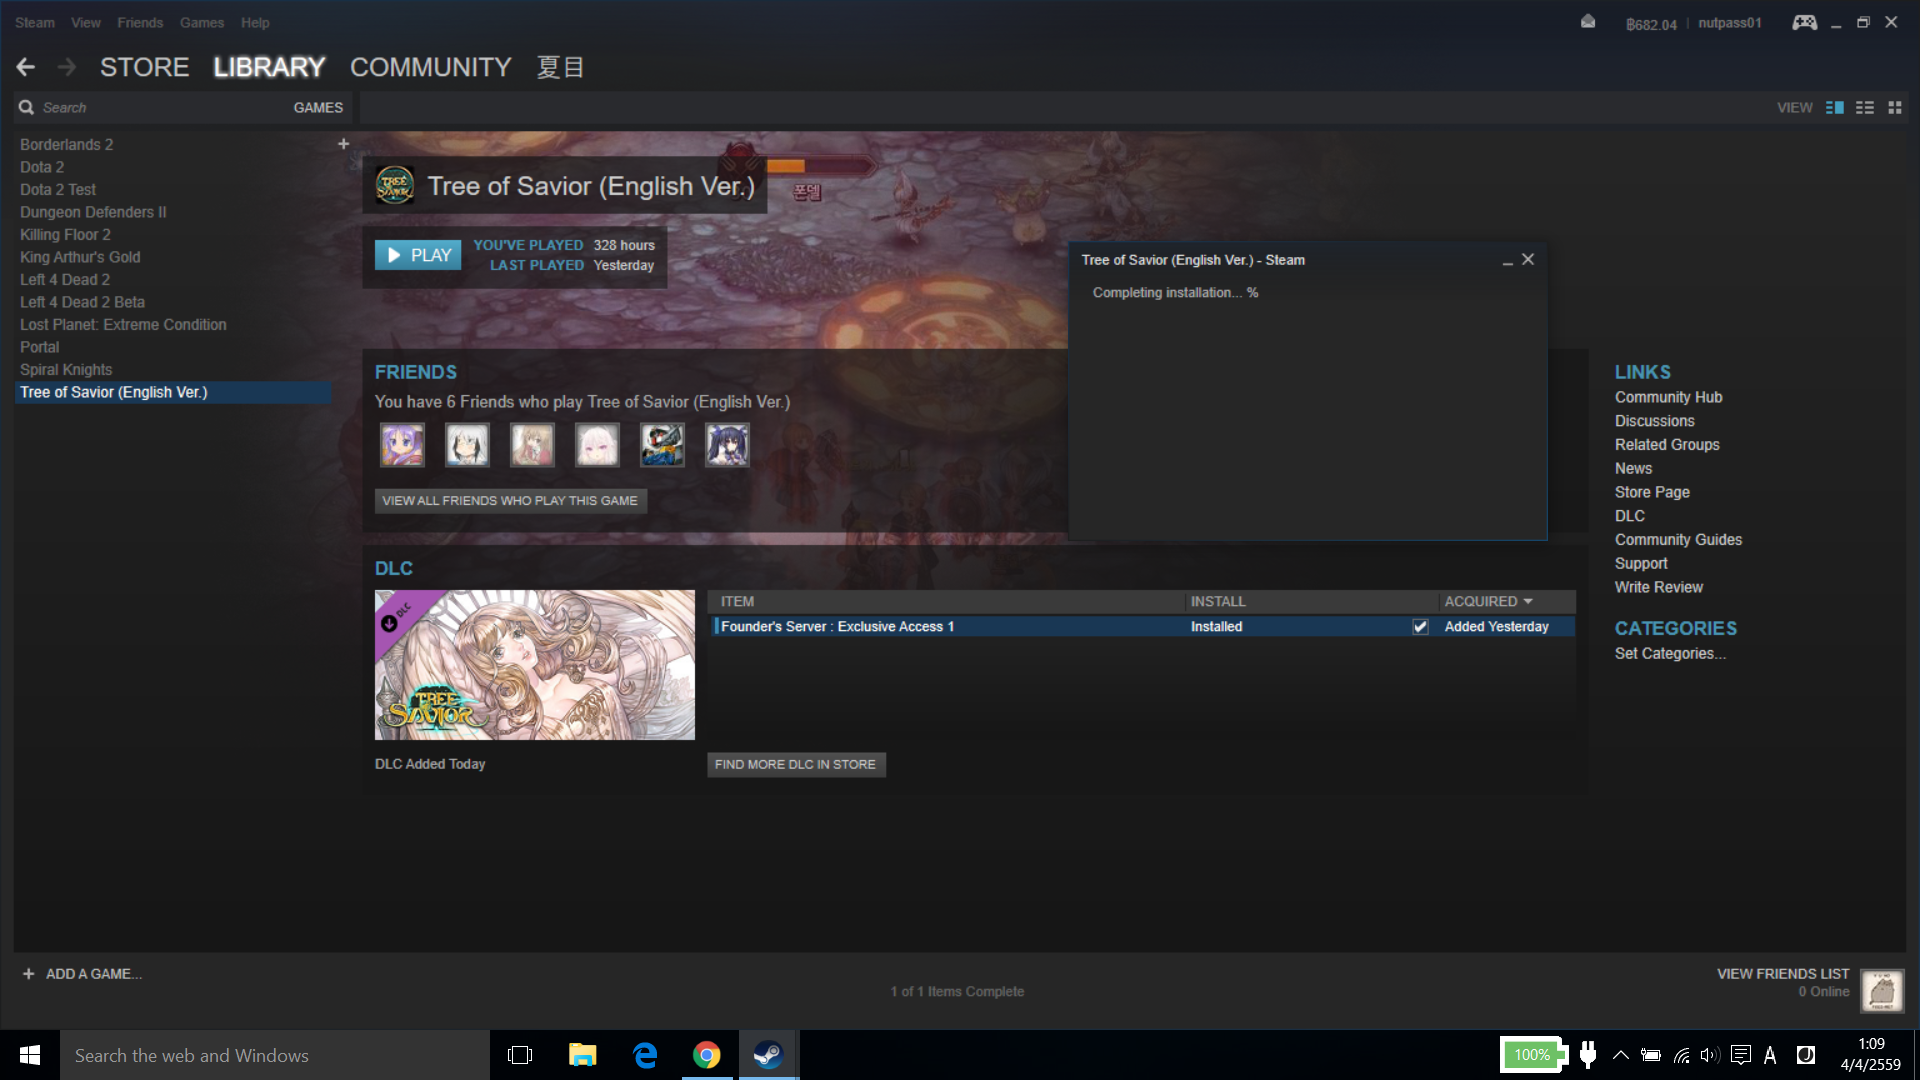Sort by ACQUIRED column arrow
Screen dimensions: 1920x1080
[x=1528, y=601]
